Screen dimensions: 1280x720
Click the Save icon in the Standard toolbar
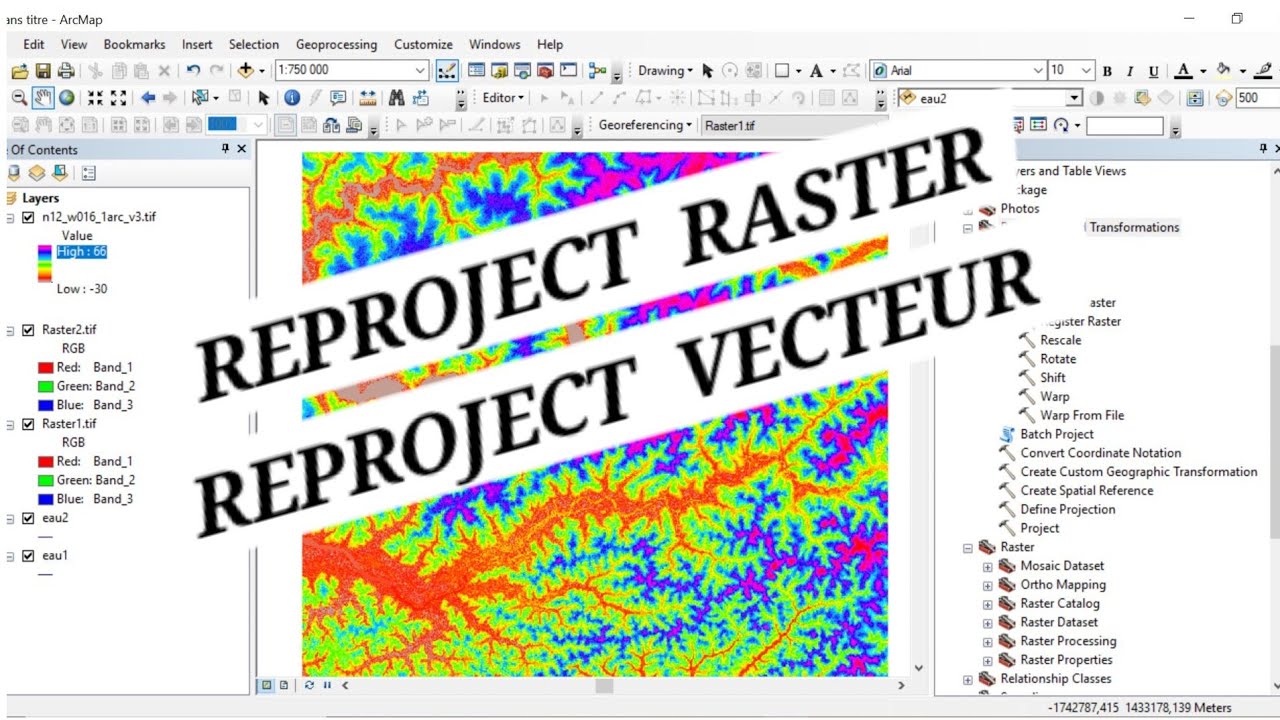[x=42, y=71]
